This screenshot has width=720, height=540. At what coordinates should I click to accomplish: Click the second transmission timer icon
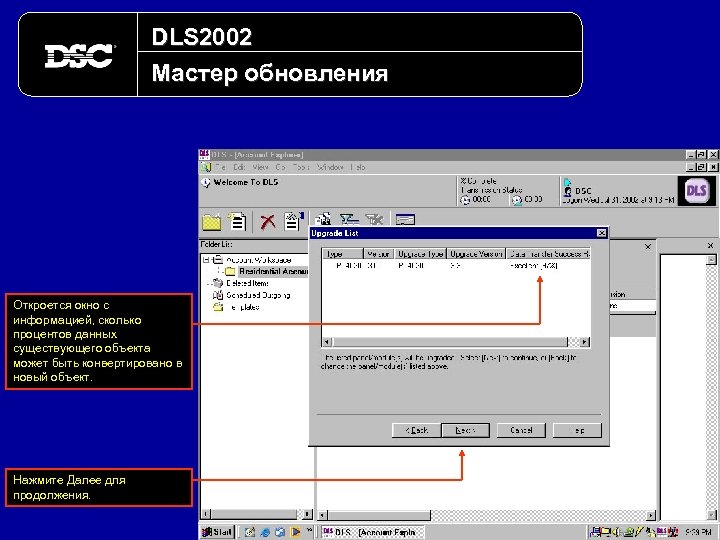(517, 200)
